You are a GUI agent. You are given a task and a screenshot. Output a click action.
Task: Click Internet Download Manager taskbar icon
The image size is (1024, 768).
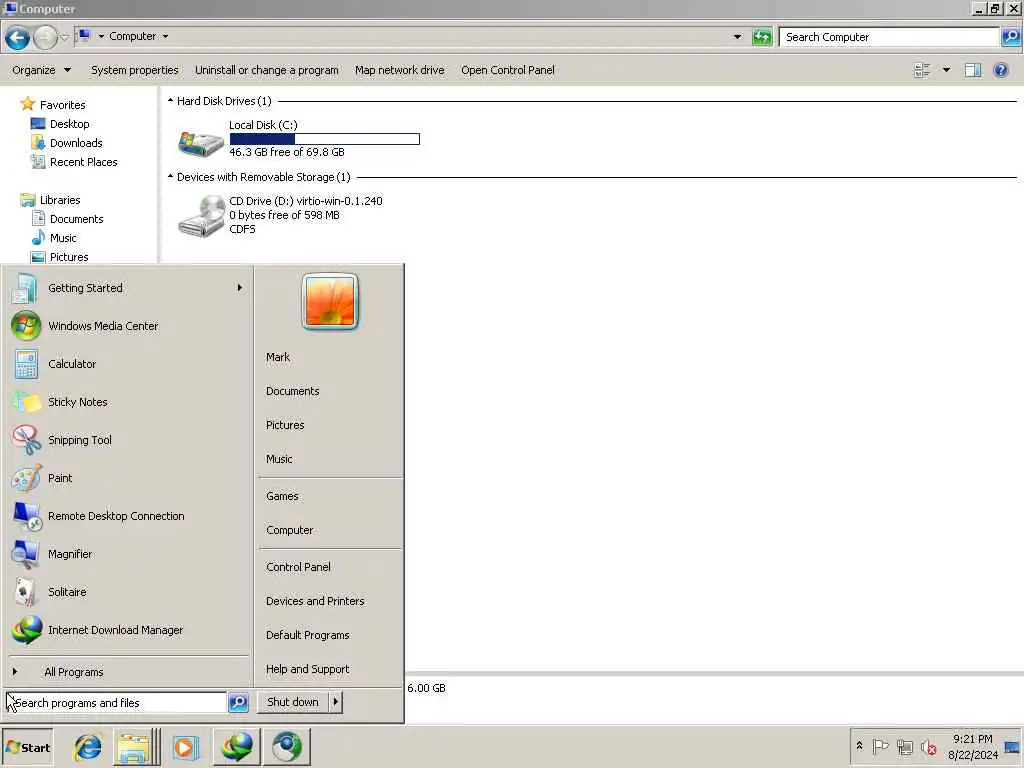236,746
